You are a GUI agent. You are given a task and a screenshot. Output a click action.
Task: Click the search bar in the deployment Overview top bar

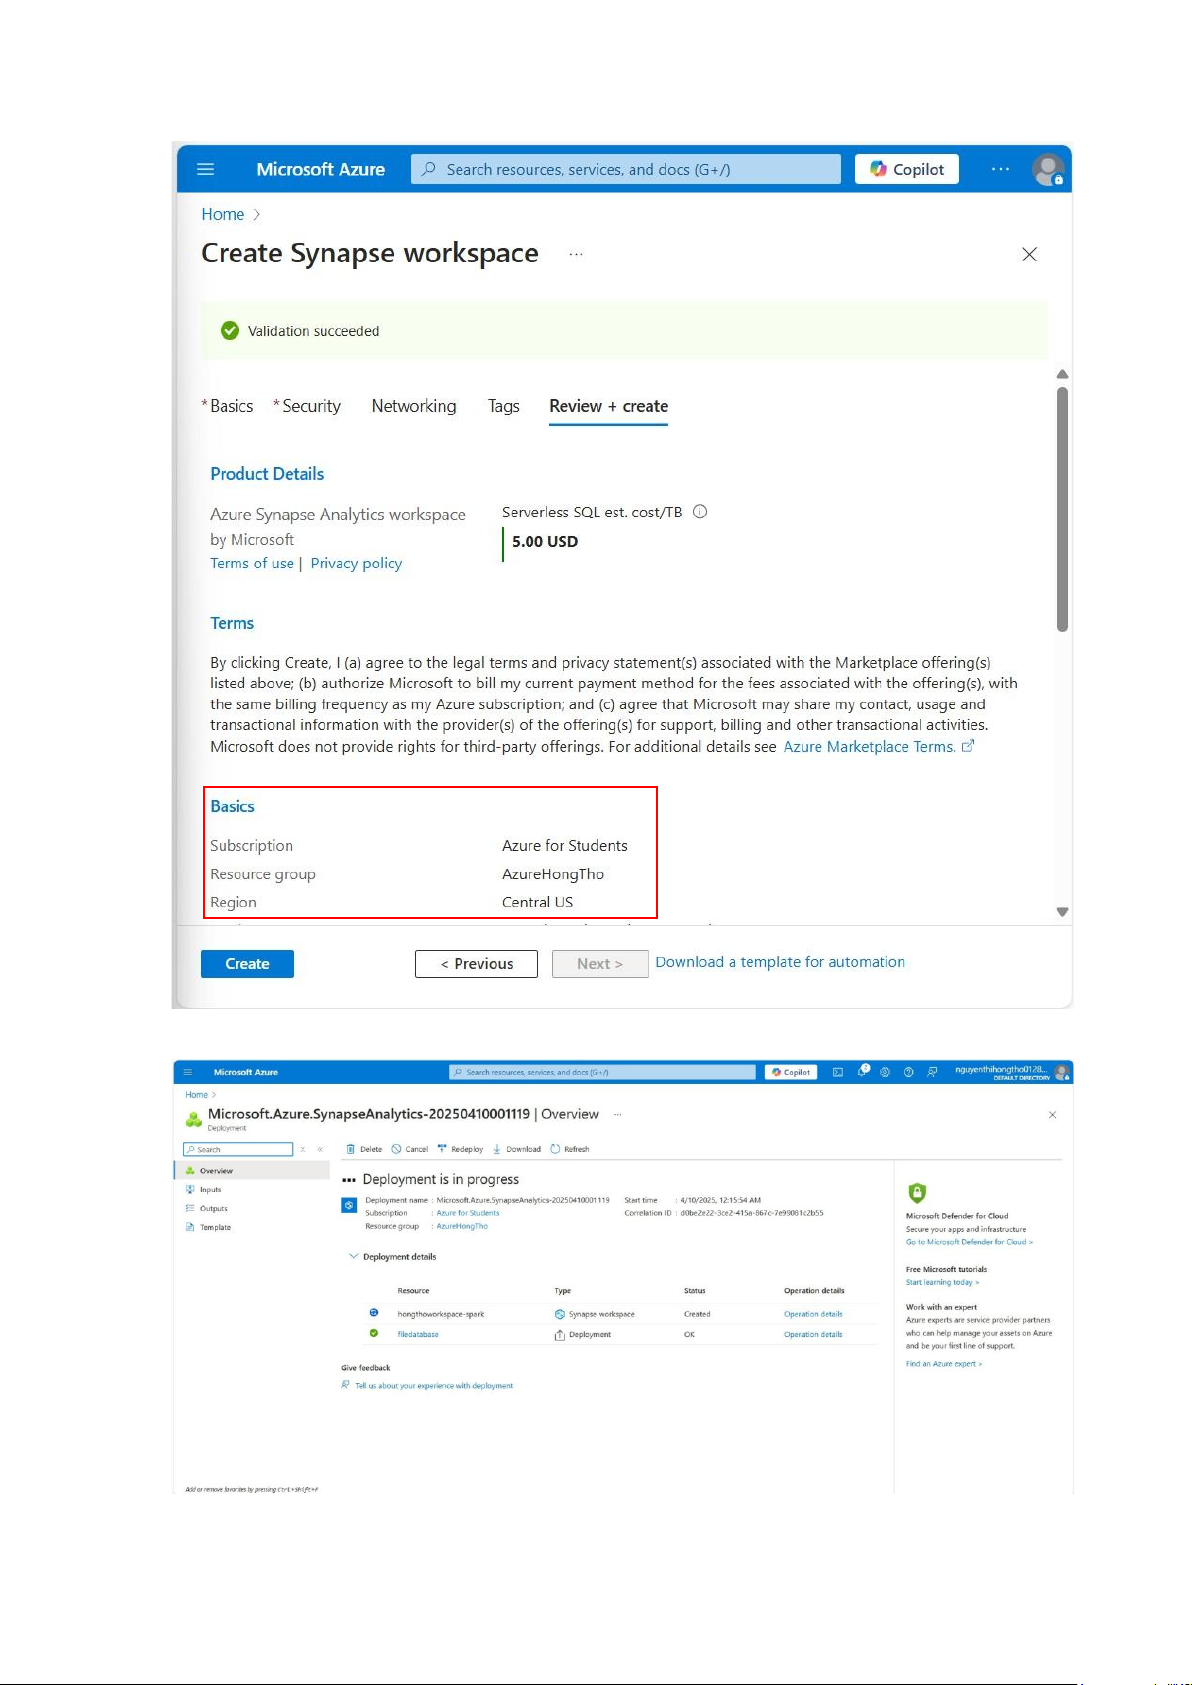(x=602, y=1072)
